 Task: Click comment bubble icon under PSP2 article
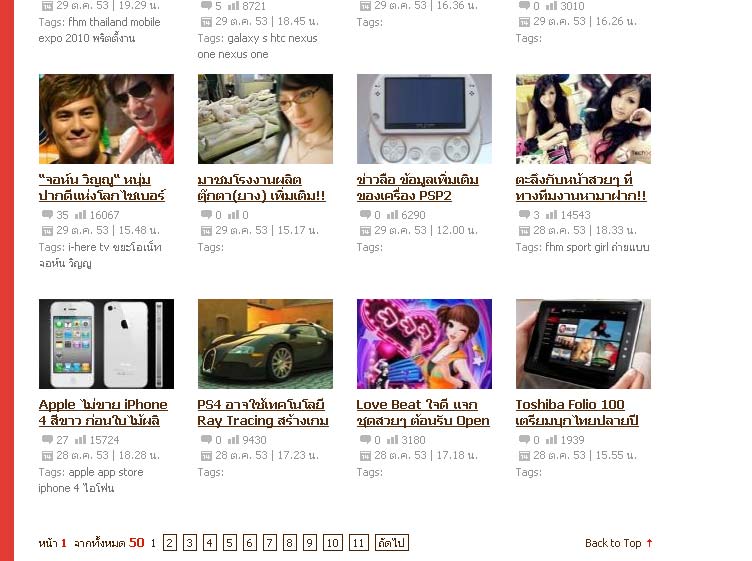(365, 214)
